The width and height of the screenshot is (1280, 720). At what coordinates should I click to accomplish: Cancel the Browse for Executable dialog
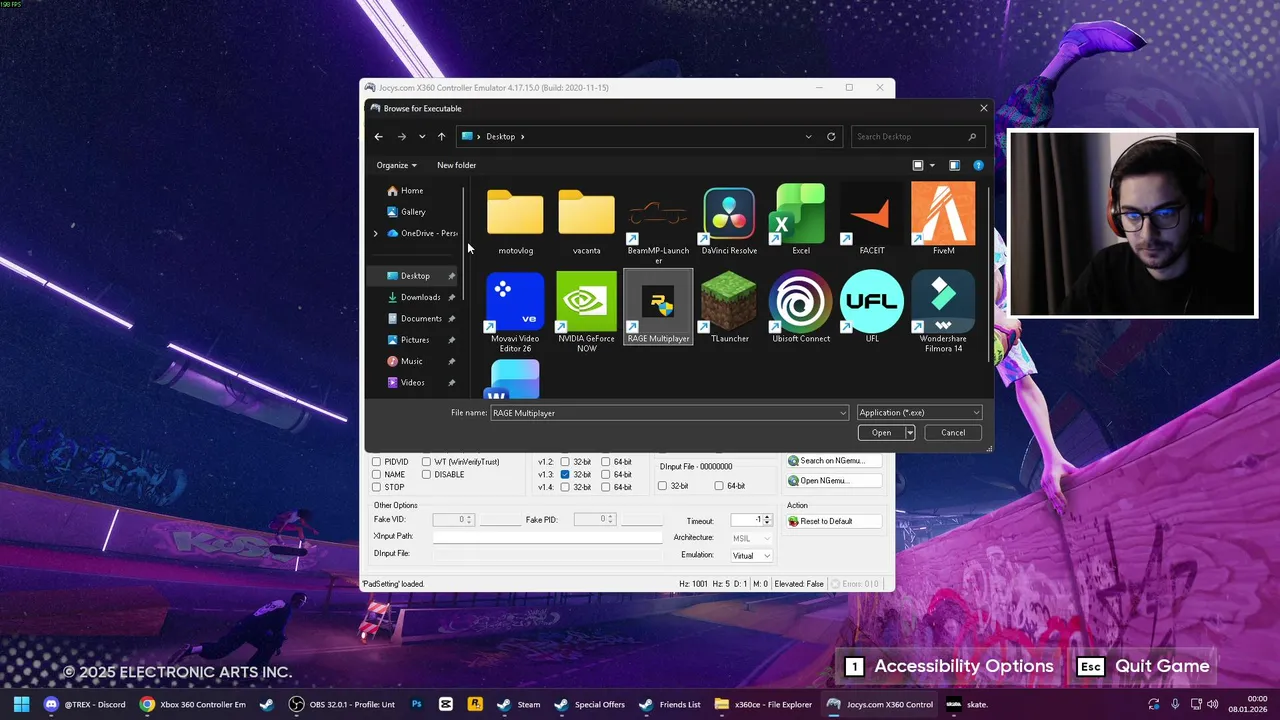point(953,433)
